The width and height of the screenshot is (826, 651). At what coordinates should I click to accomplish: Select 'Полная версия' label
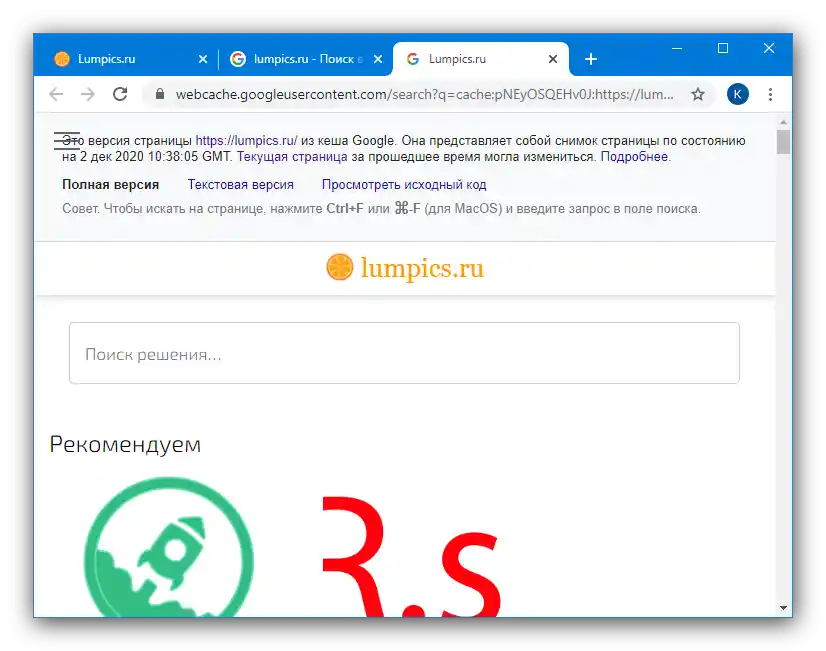[111, 185]
